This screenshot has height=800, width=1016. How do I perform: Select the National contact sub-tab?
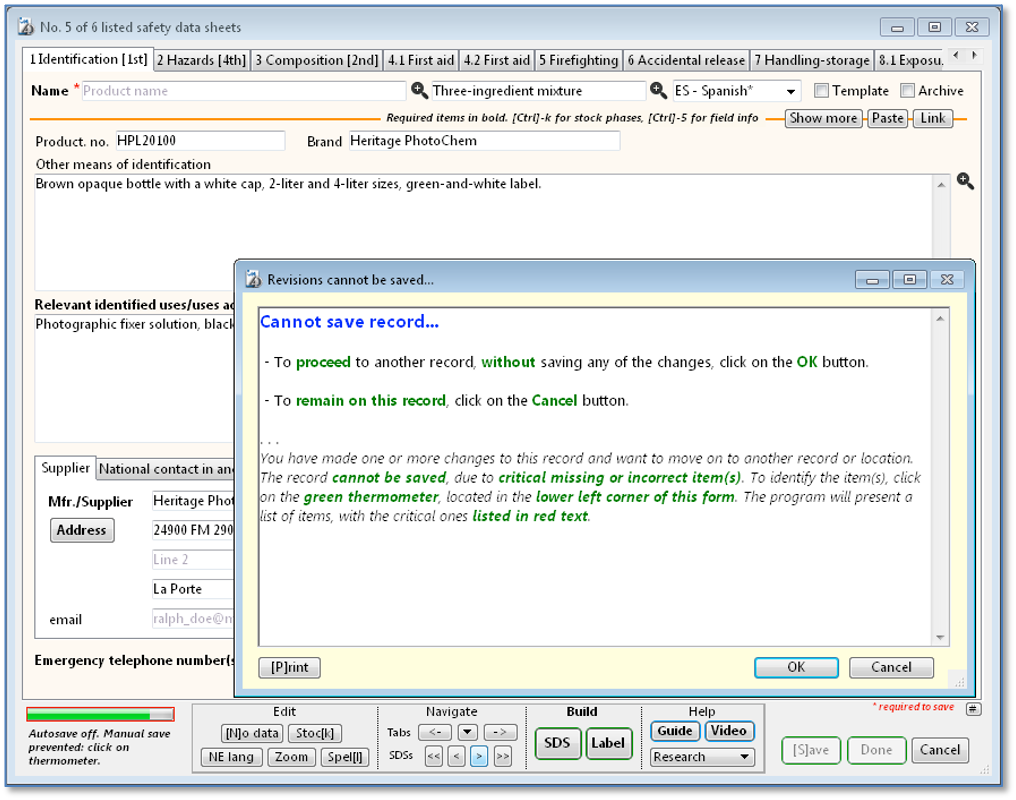(166, 469)
